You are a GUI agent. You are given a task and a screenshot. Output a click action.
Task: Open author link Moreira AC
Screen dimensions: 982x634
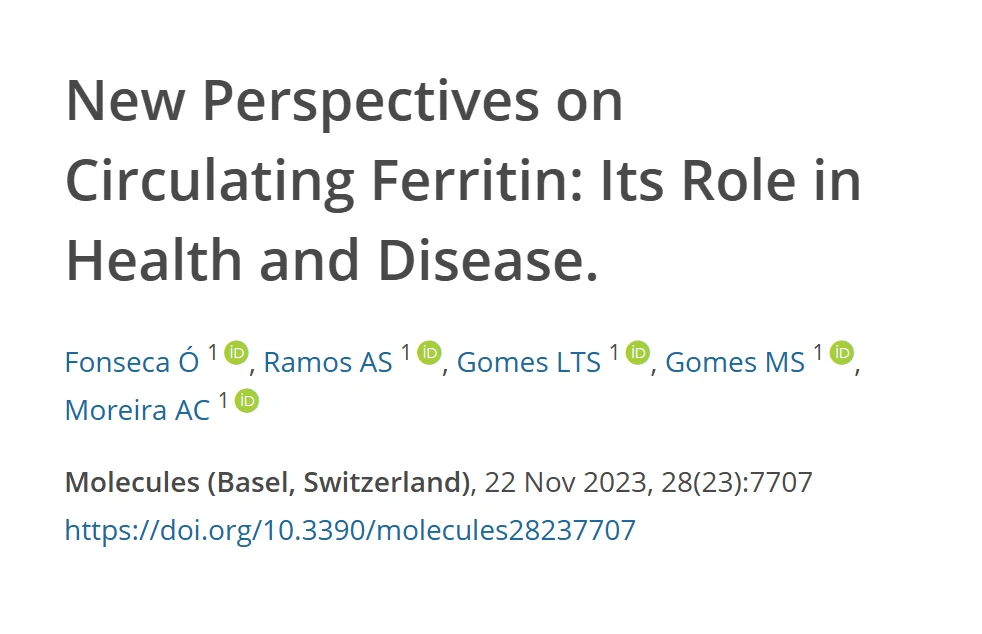[137, 410]
